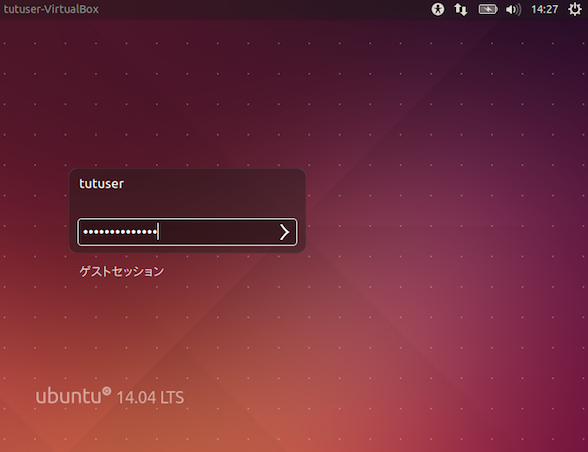Click the 14:27 clock indicator

click(x=544, y=9)
